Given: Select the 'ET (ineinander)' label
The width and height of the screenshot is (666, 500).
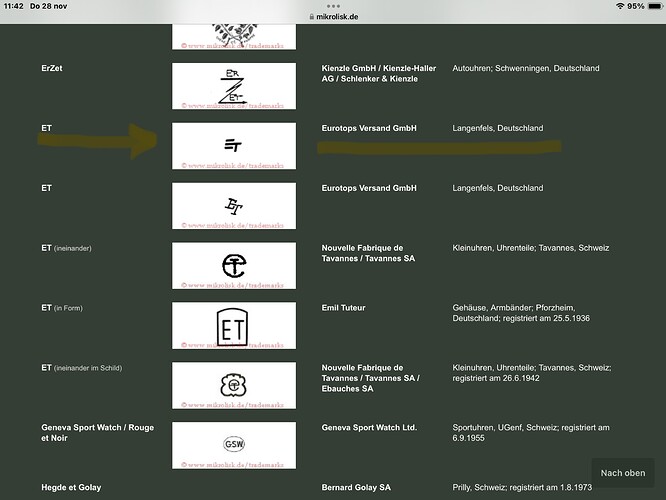Looking at the screenshot, I should tap(66, 248).
